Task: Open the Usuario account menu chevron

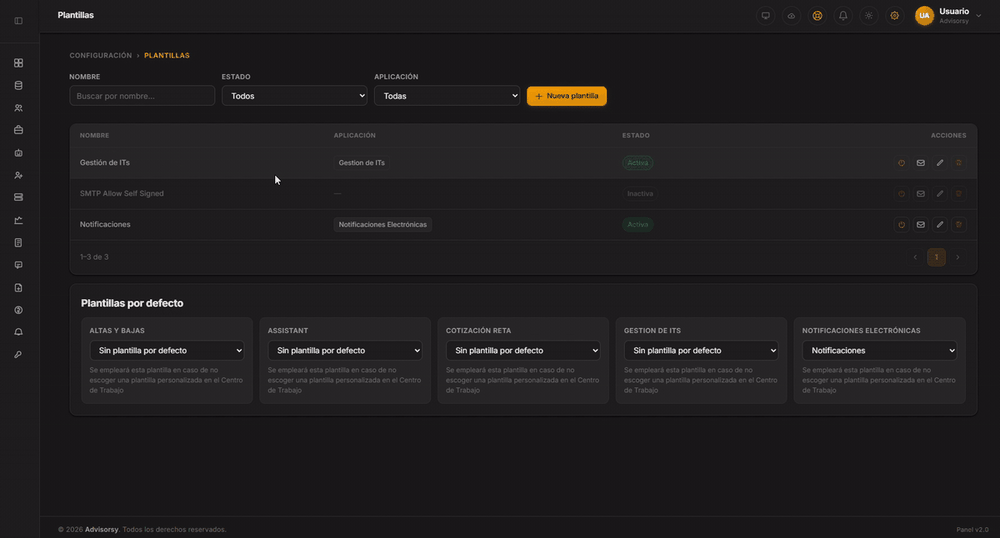Action: (x=978, y=16)
